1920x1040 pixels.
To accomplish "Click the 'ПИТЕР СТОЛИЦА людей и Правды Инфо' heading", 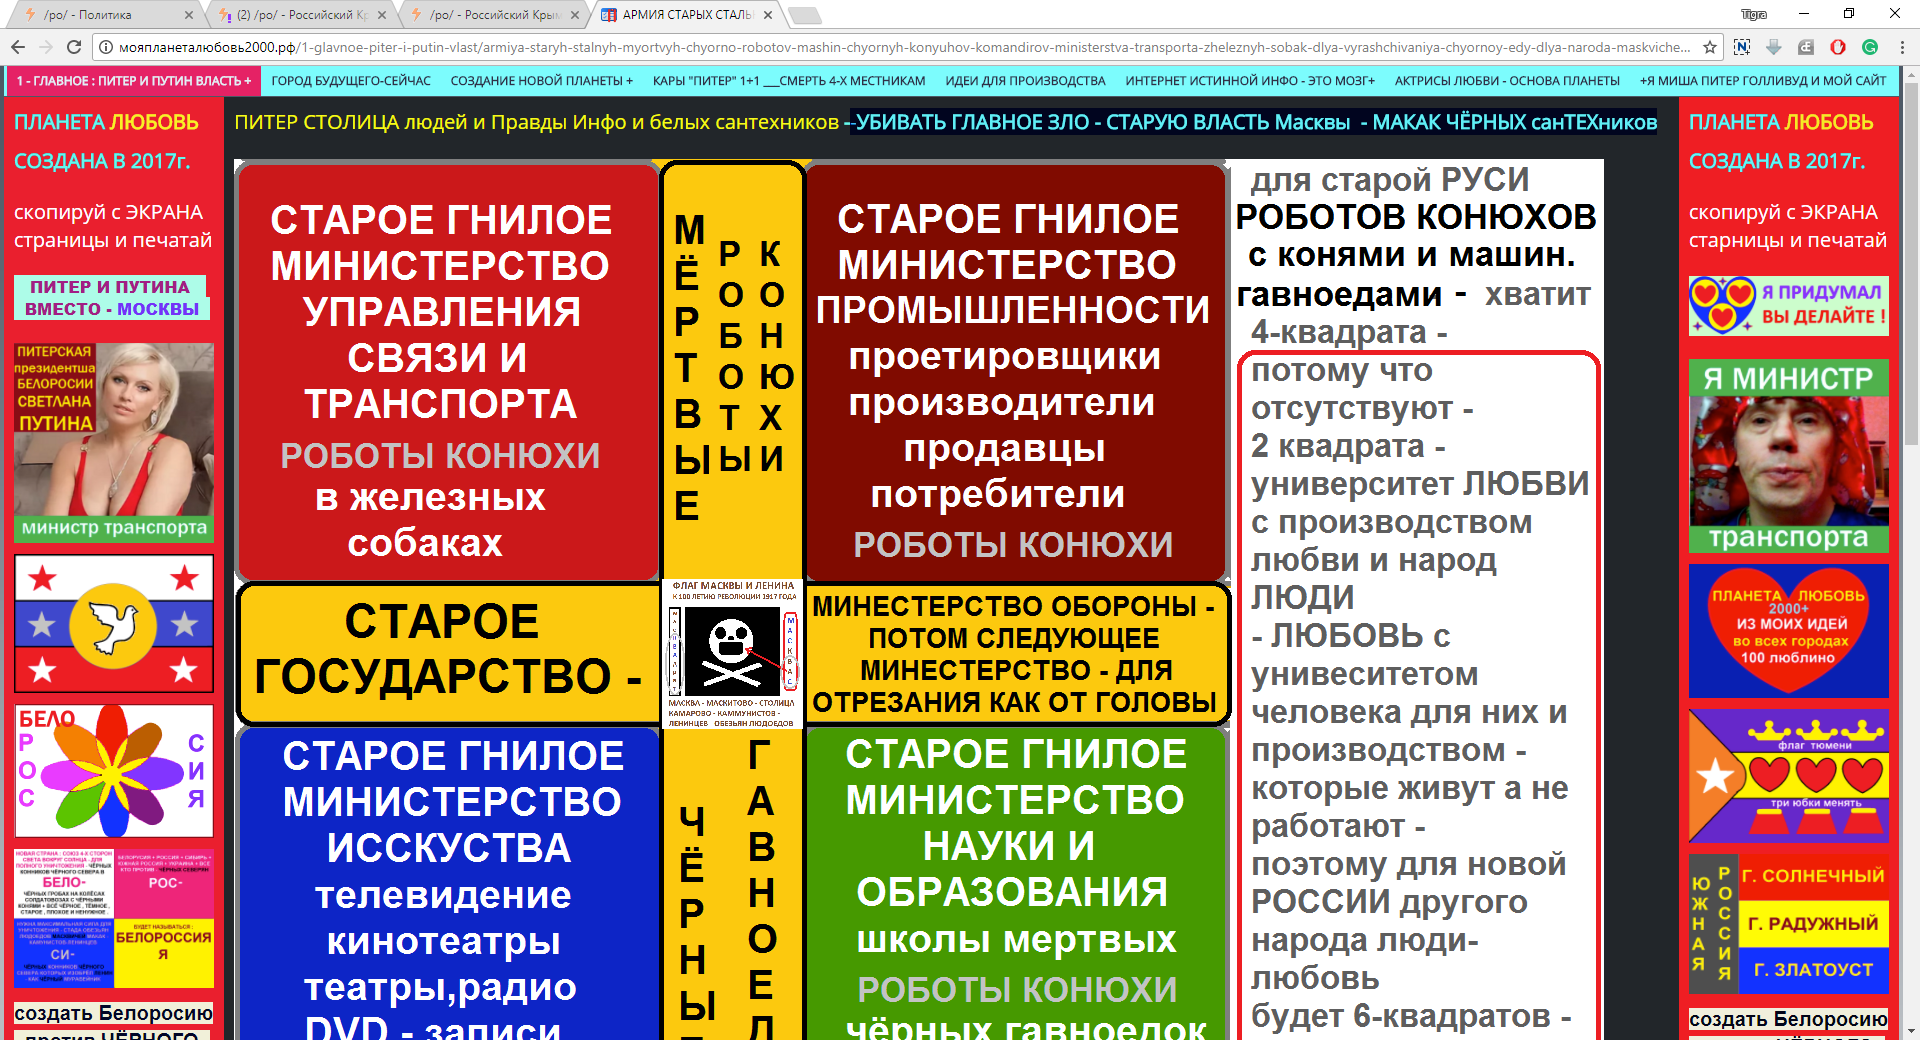I will pos(537,122).
